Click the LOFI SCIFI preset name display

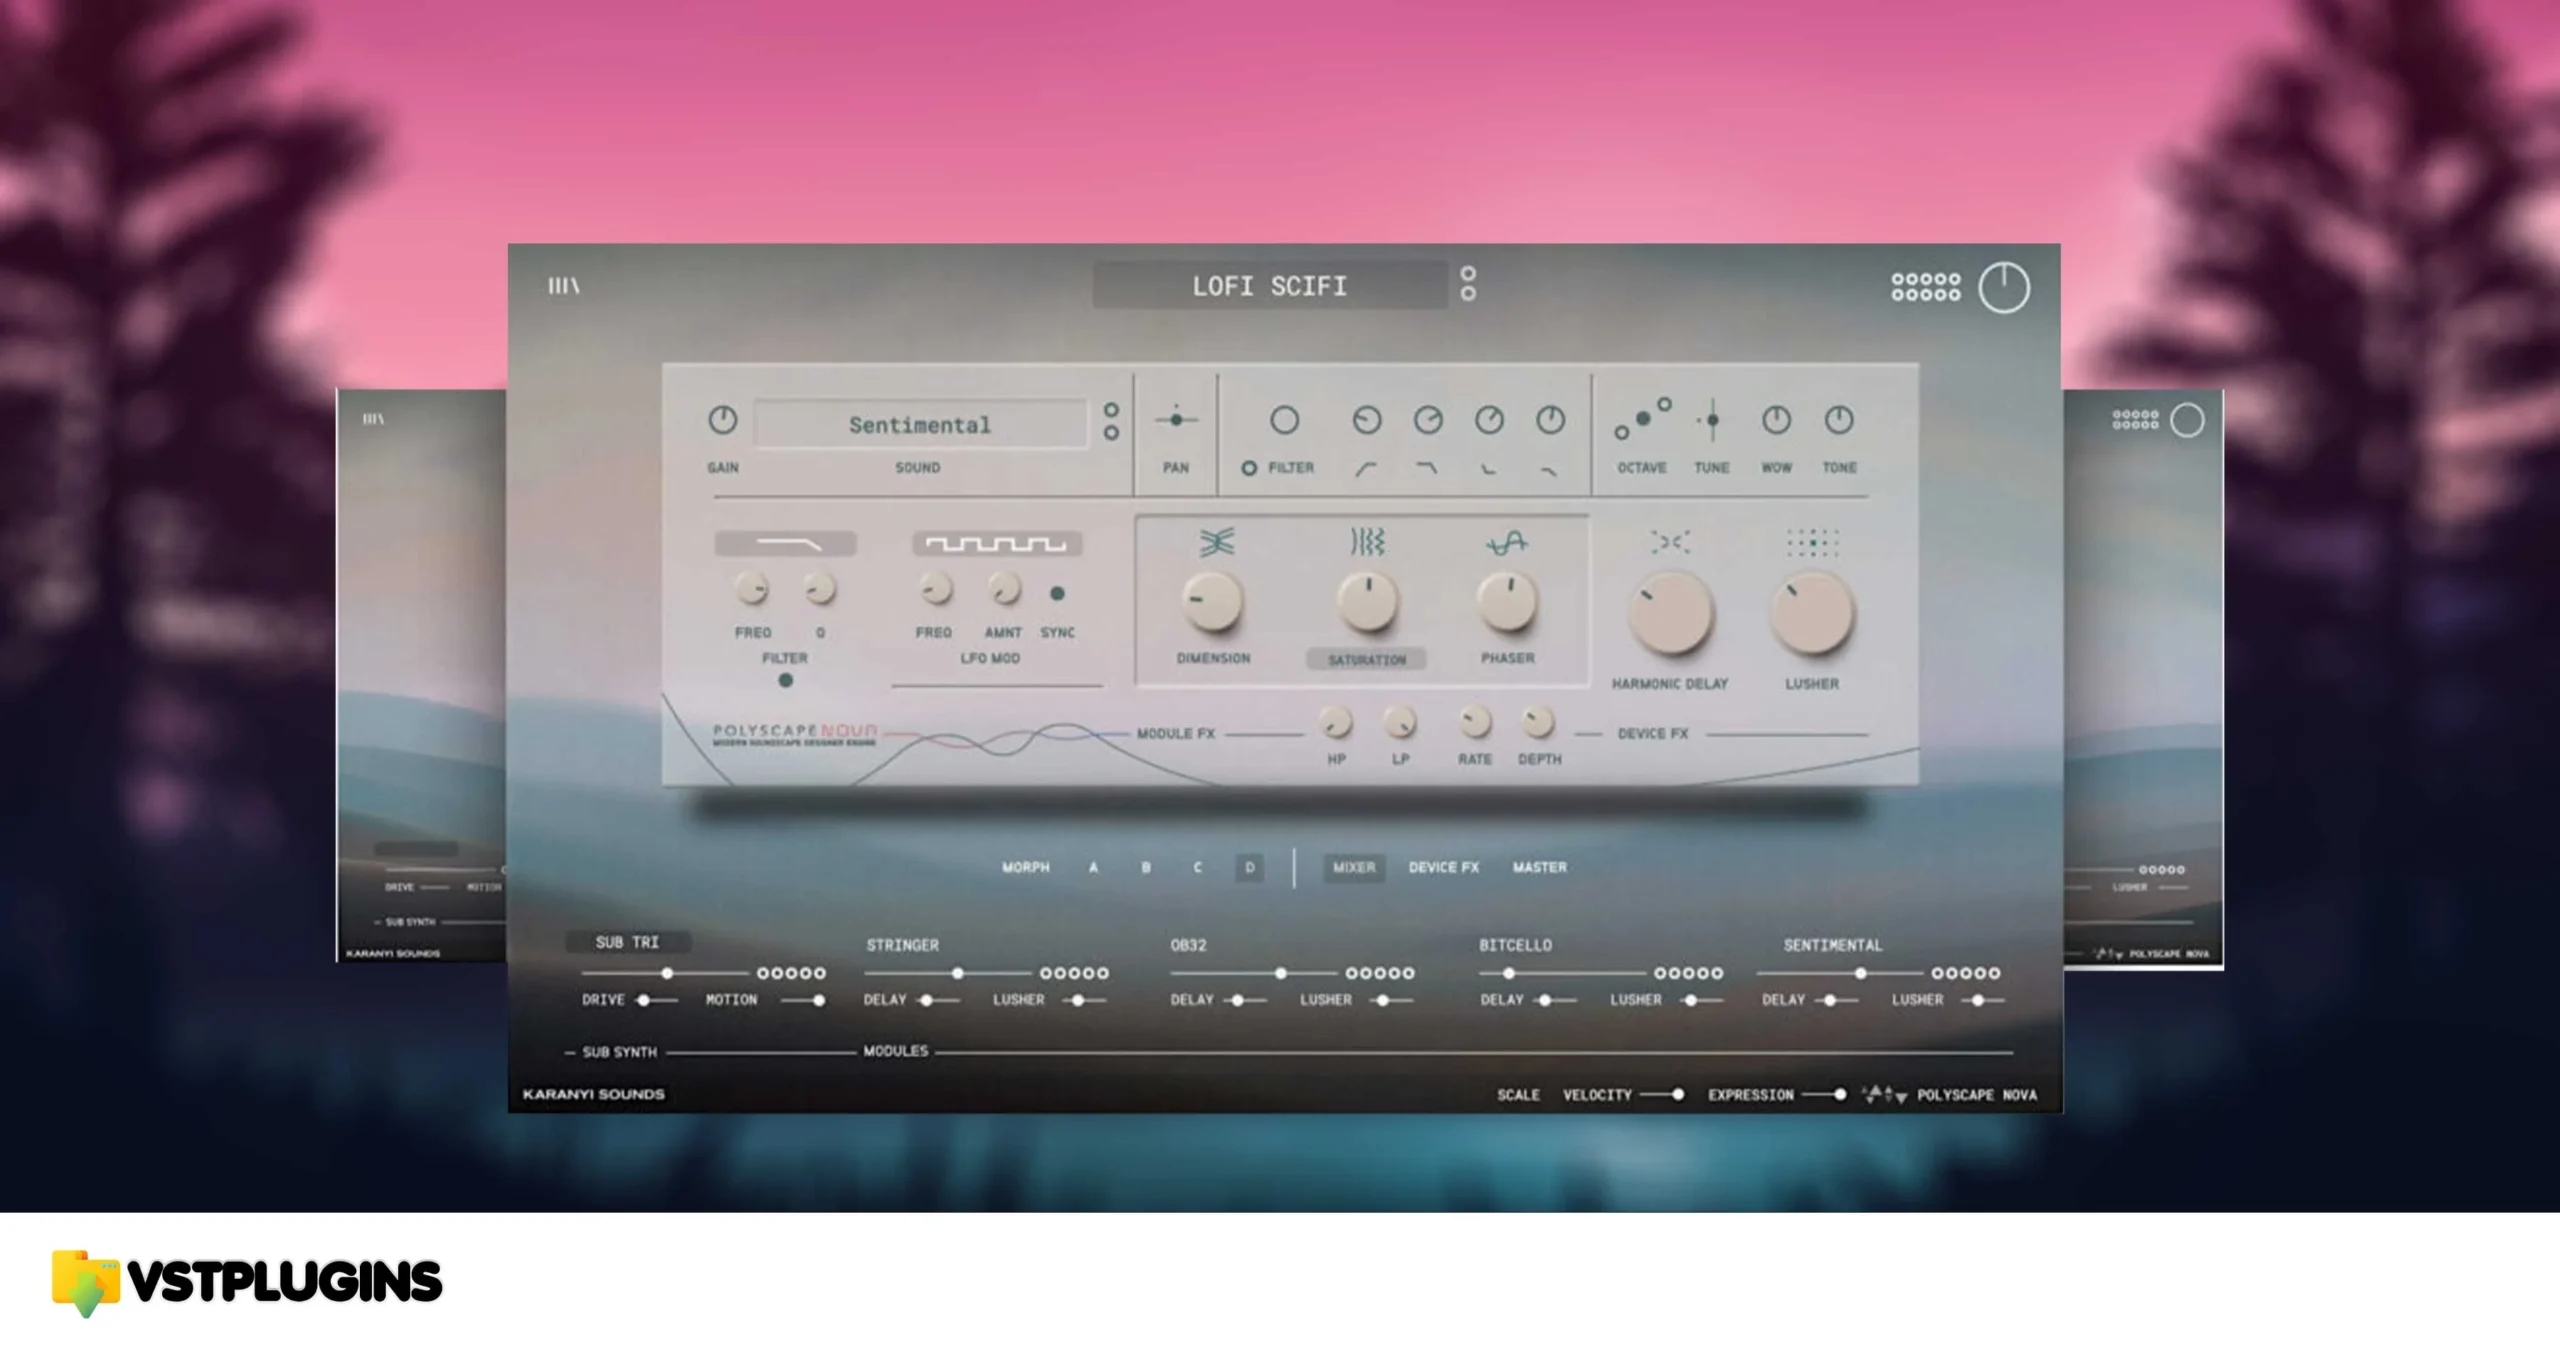click(x=1269, y=286)
